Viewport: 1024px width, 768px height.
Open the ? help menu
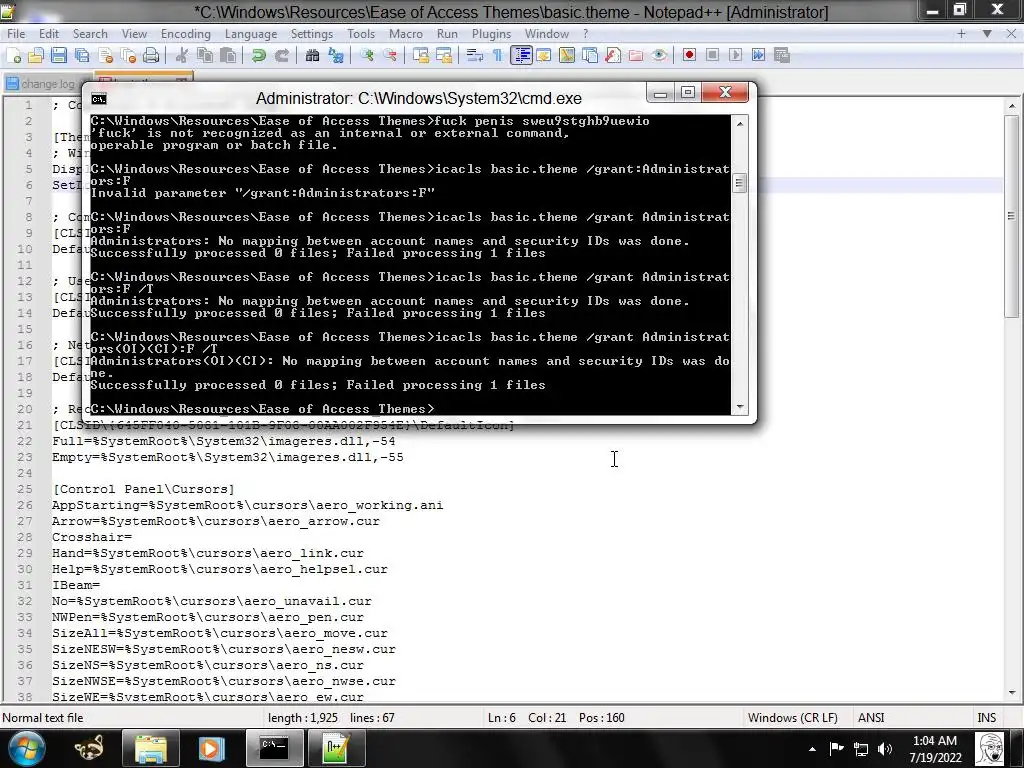(586, 34)
